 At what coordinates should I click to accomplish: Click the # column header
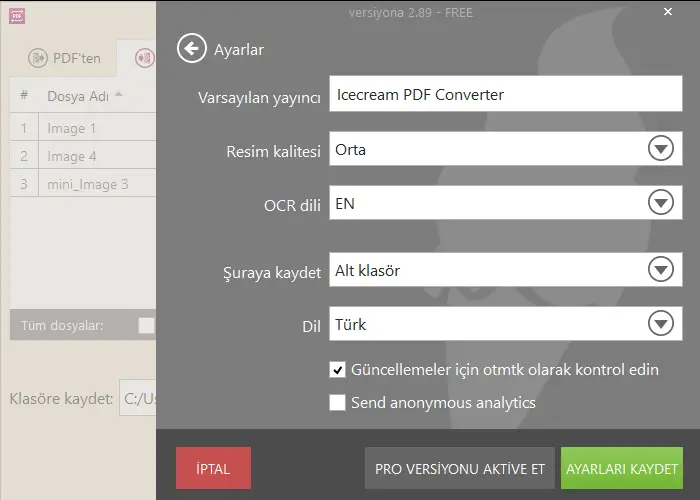pyautogui.click(x=24, y=95)
